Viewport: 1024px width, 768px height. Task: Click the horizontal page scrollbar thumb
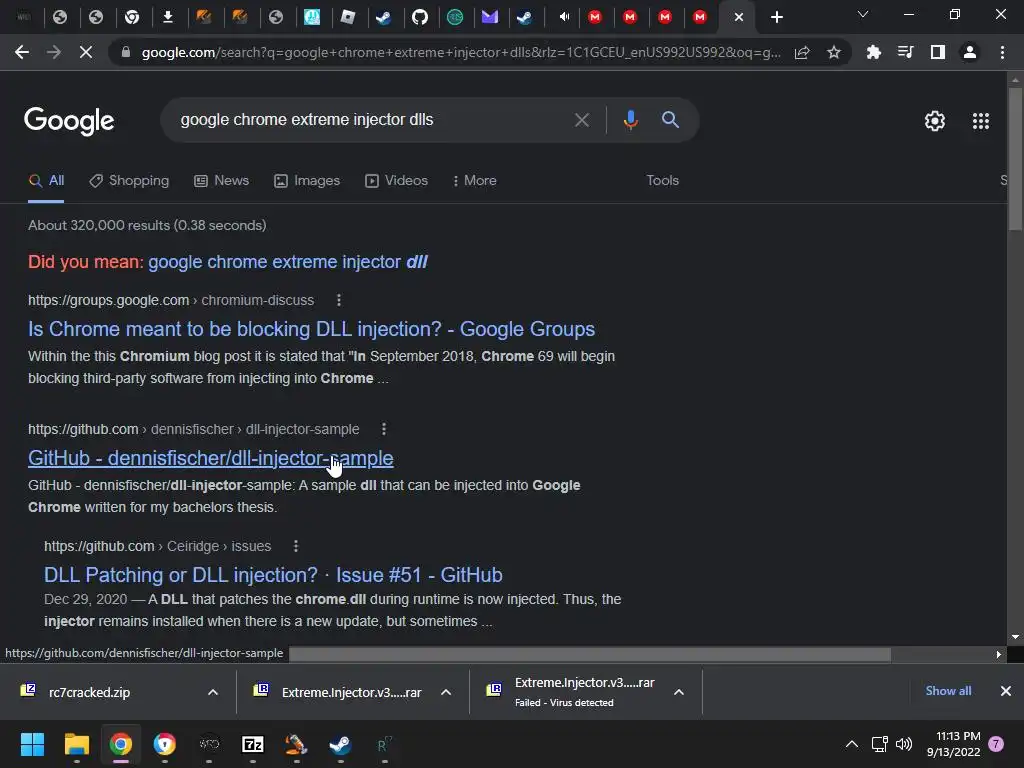click(590, 654)
